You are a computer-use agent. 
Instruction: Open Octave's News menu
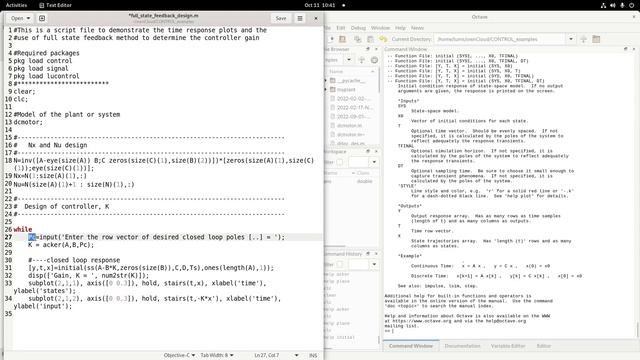pyautogui.click(x=417, y=28)
